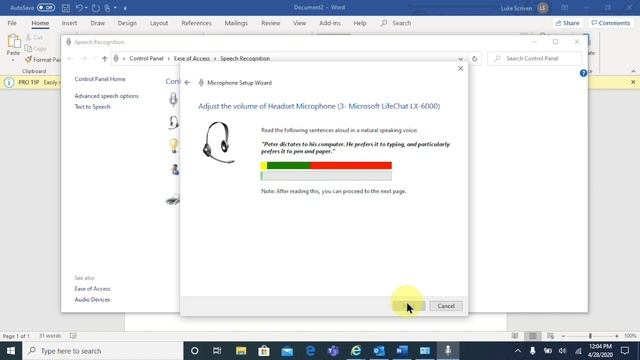Switch to Word from the taskbar
Viewport: 640px width, 360px height.
coord(402,351)
